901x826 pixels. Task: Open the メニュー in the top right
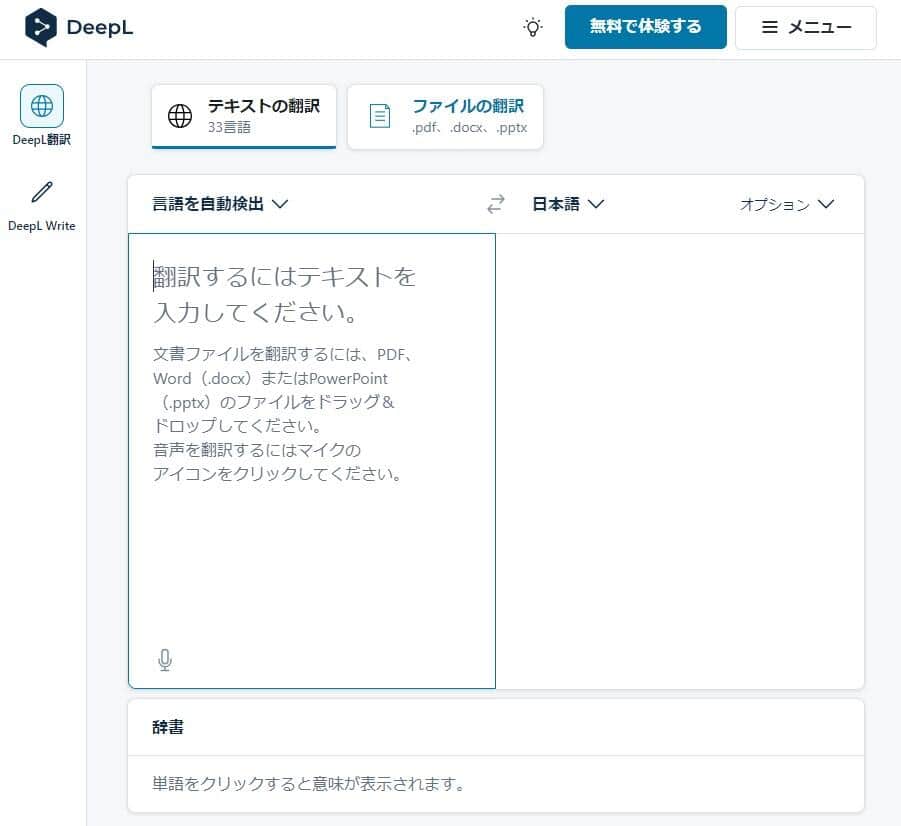[x=805, y=27]
